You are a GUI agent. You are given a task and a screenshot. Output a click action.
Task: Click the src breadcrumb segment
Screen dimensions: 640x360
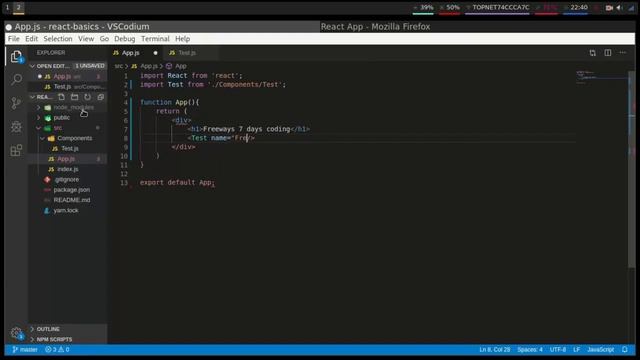[118, 66]
